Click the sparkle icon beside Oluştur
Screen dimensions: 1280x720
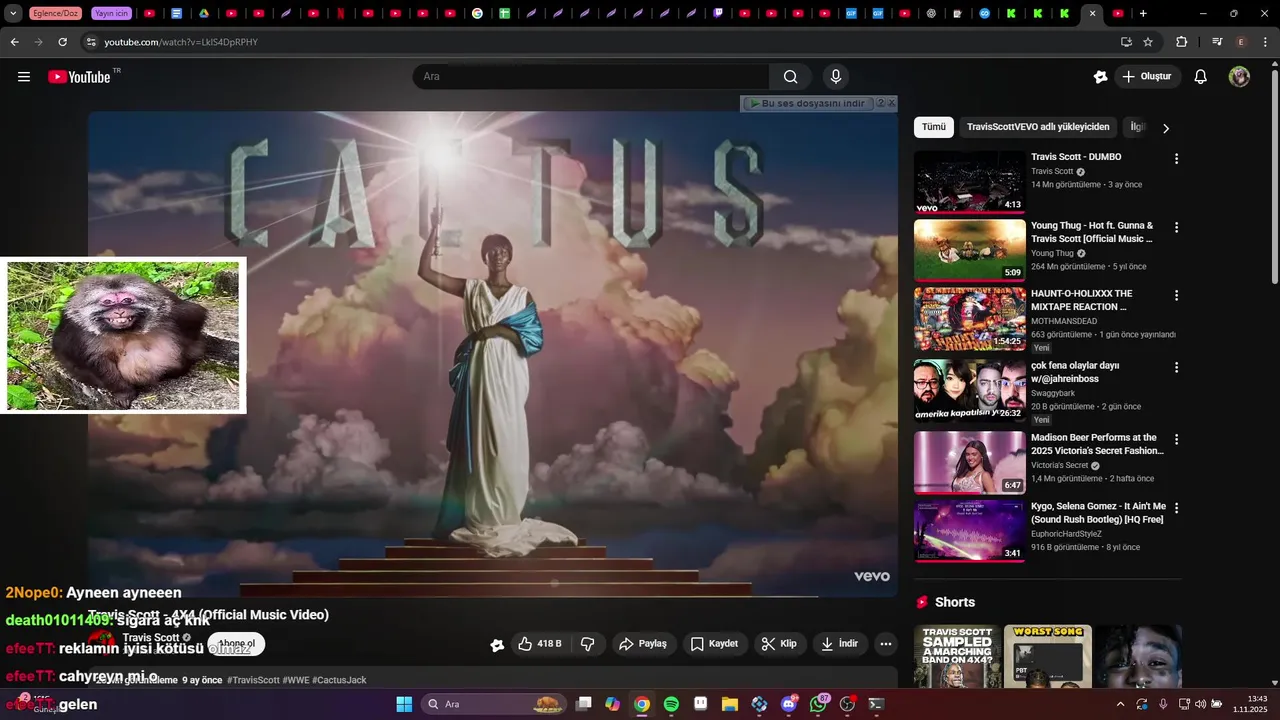[x=1100, y=77]
